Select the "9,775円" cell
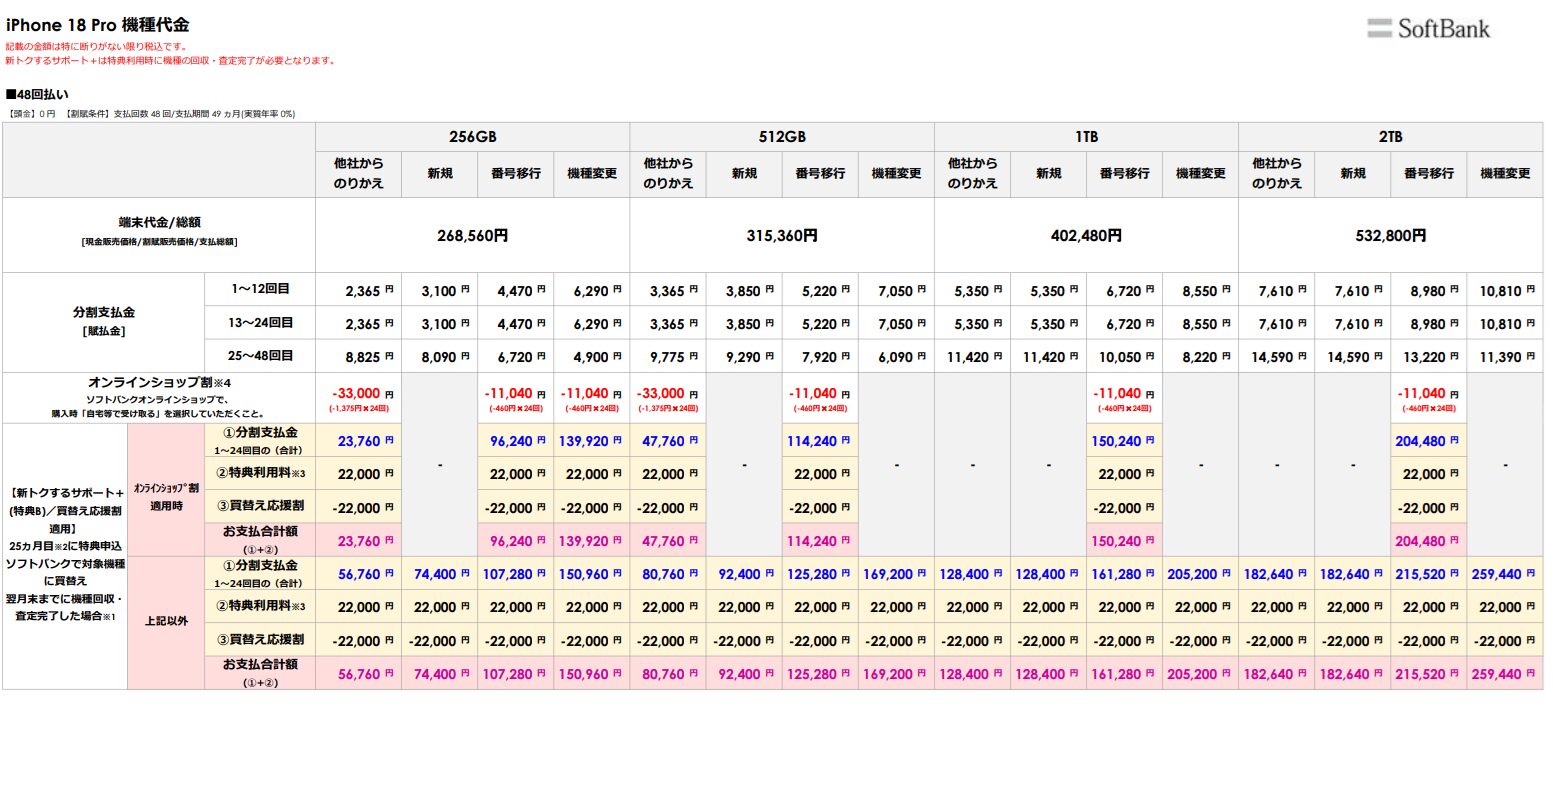 coord(668,357)
